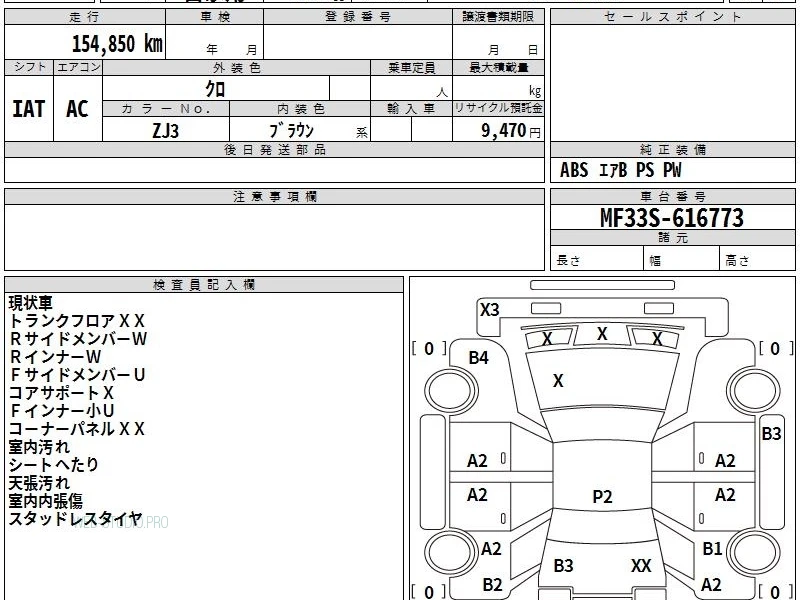Screen dimensions: 800x600
Task: Click the セールスポイント header
Action: pyautogui.click(x=672, y=17)
